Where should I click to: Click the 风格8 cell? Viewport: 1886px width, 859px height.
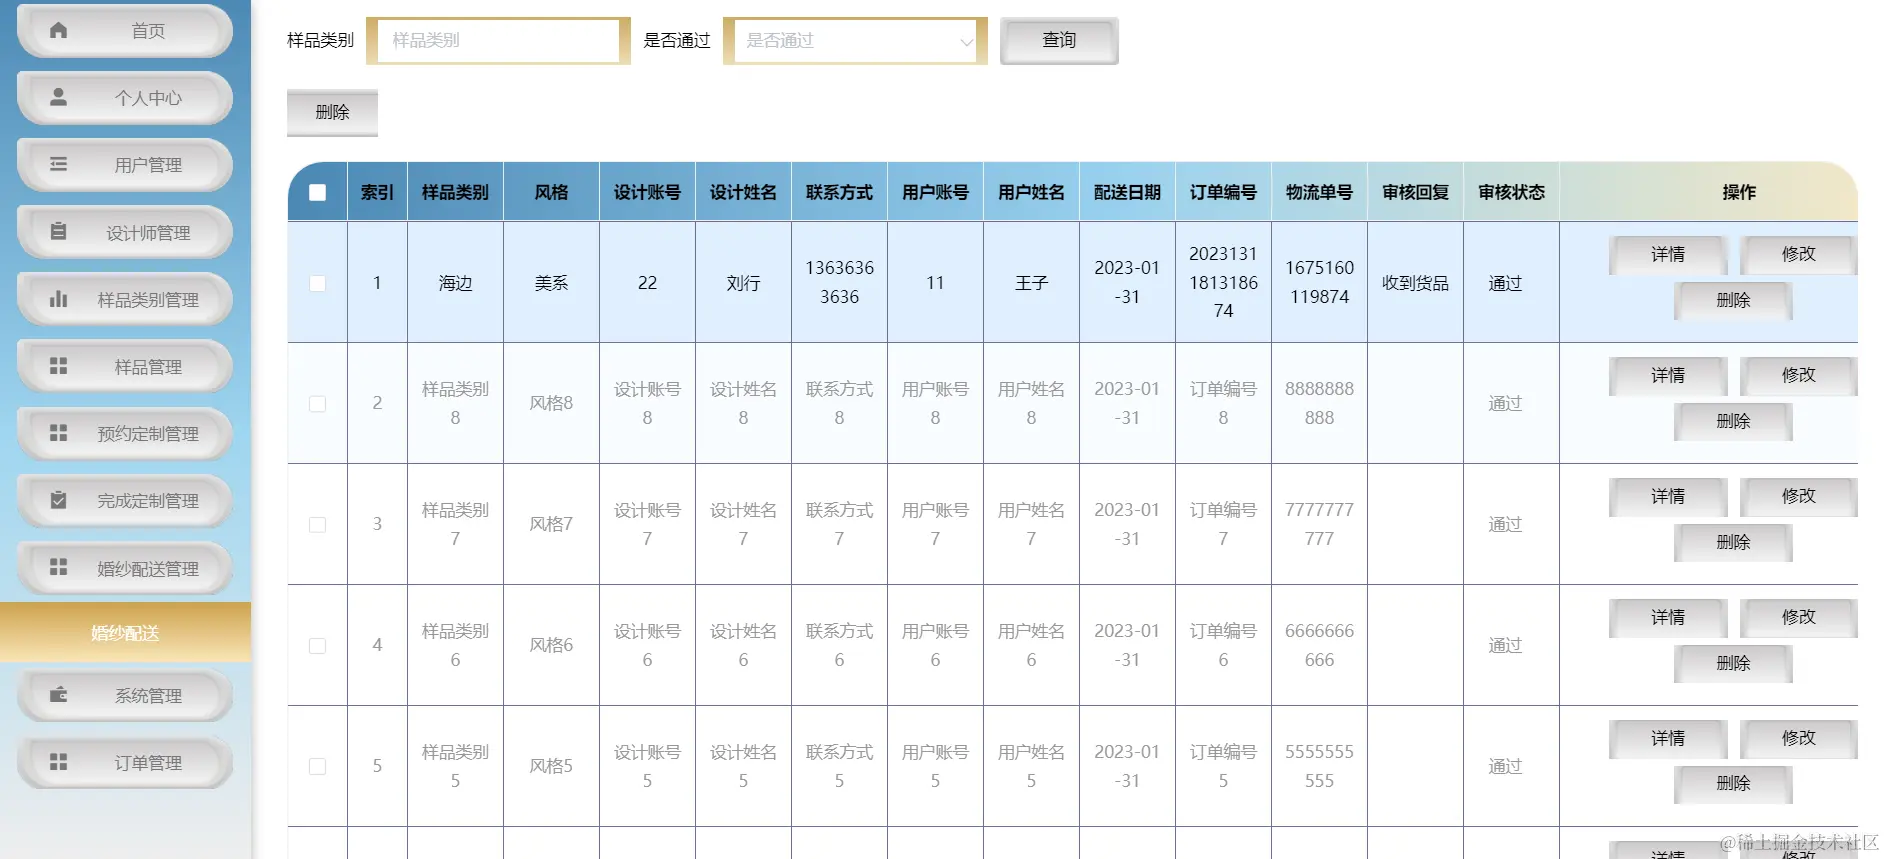[x=551, y=404]
